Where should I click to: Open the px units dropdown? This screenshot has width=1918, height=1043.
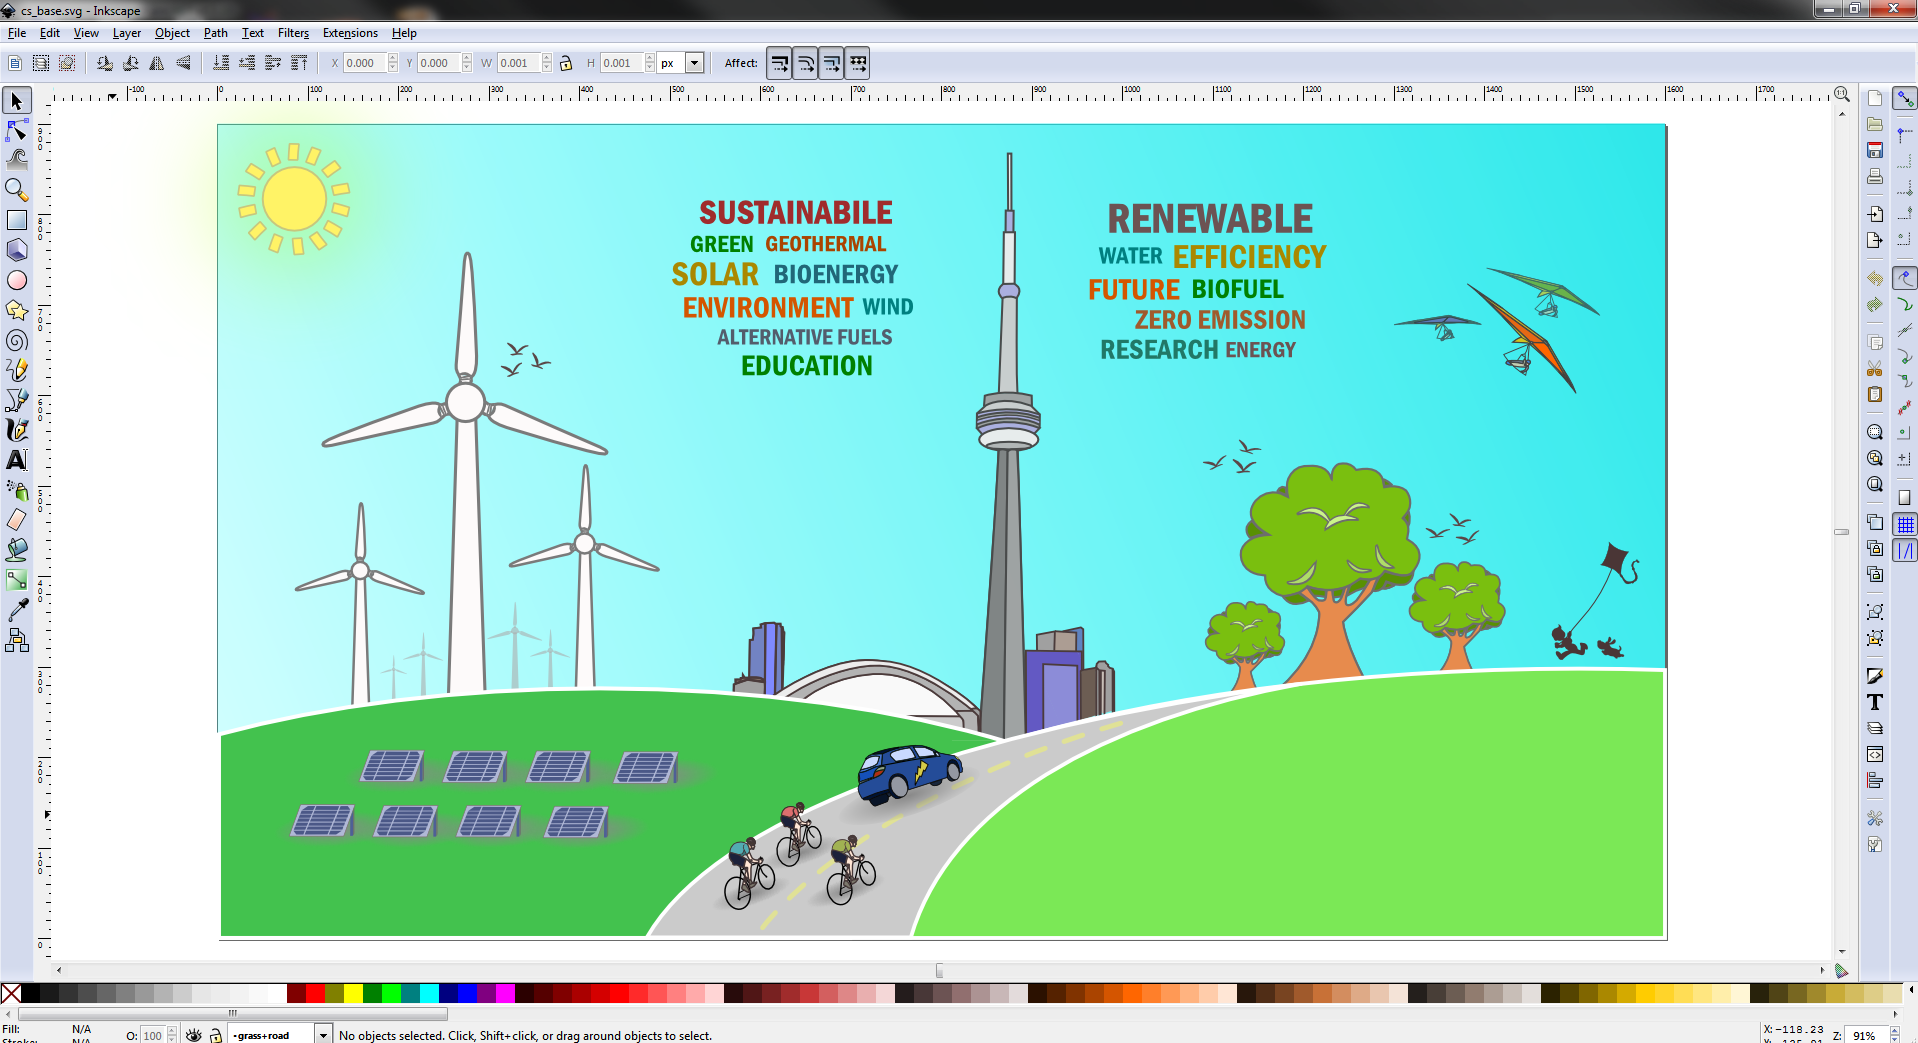694,63
